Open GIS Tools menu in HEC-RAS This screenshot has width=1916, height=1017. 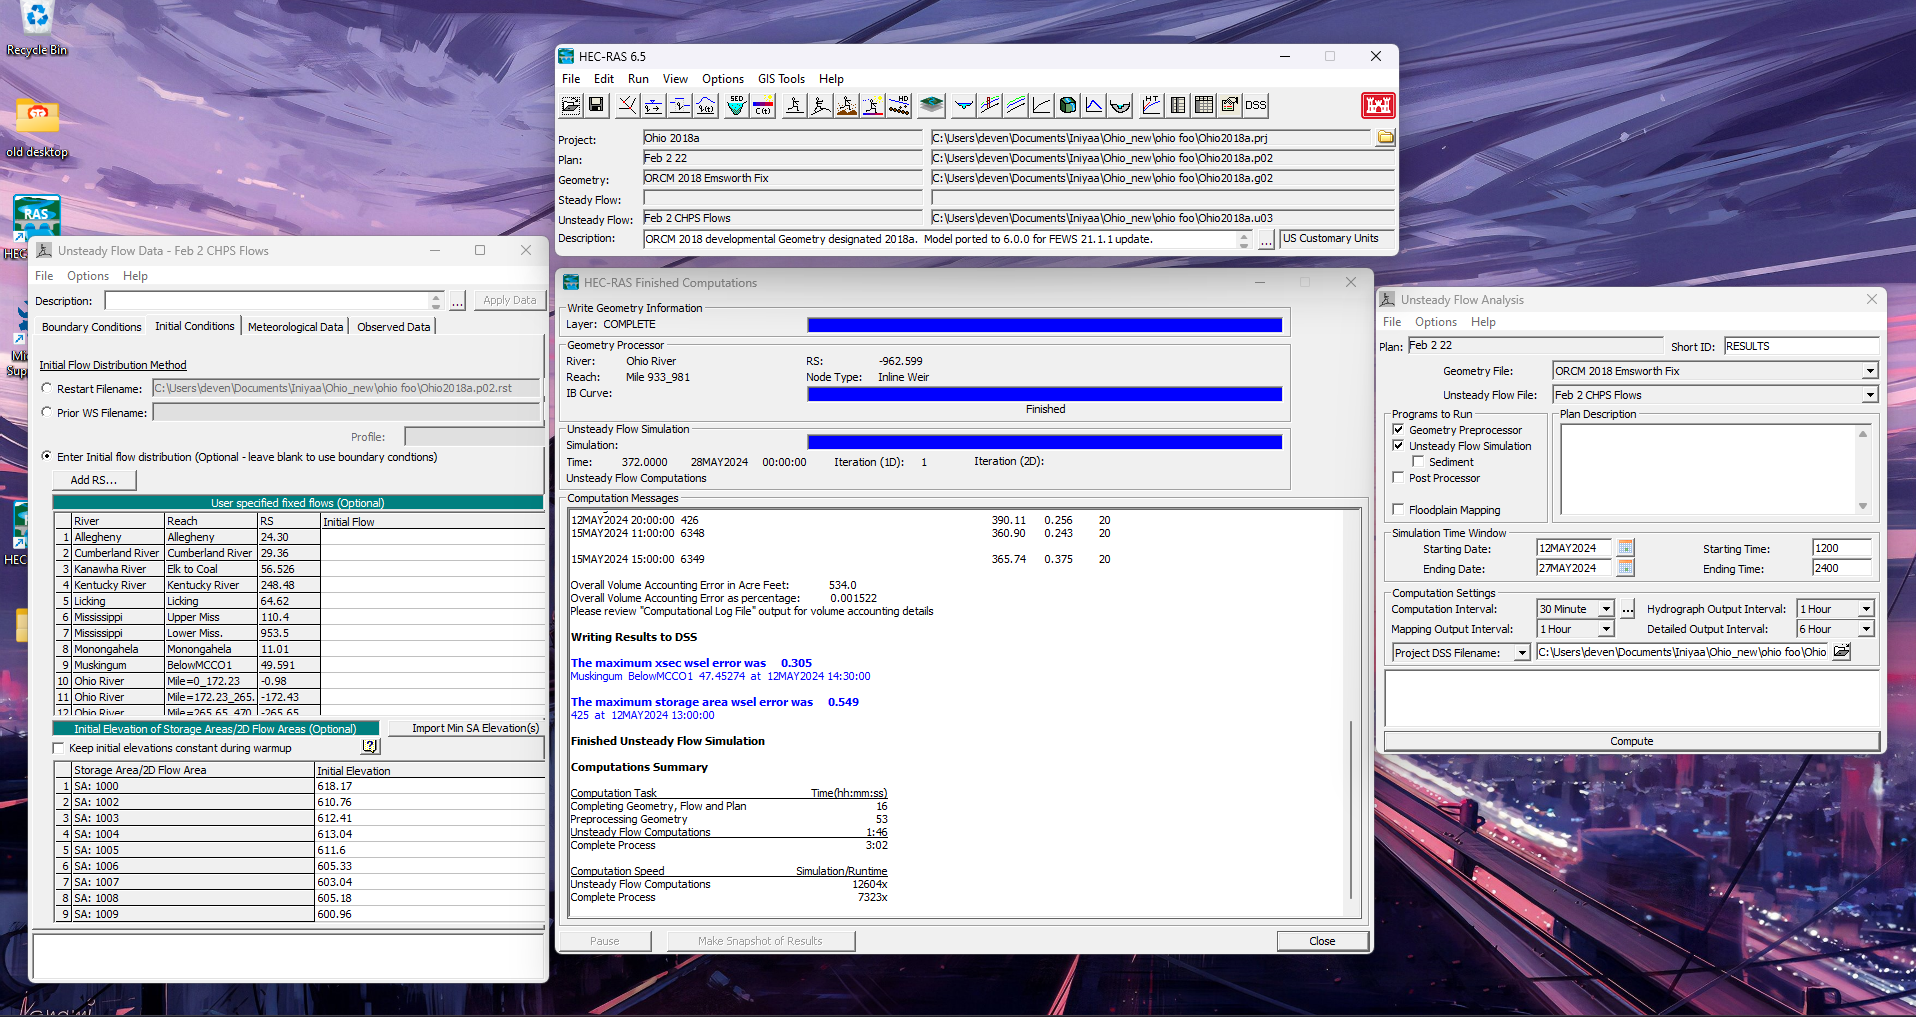[x=781, y=79]
